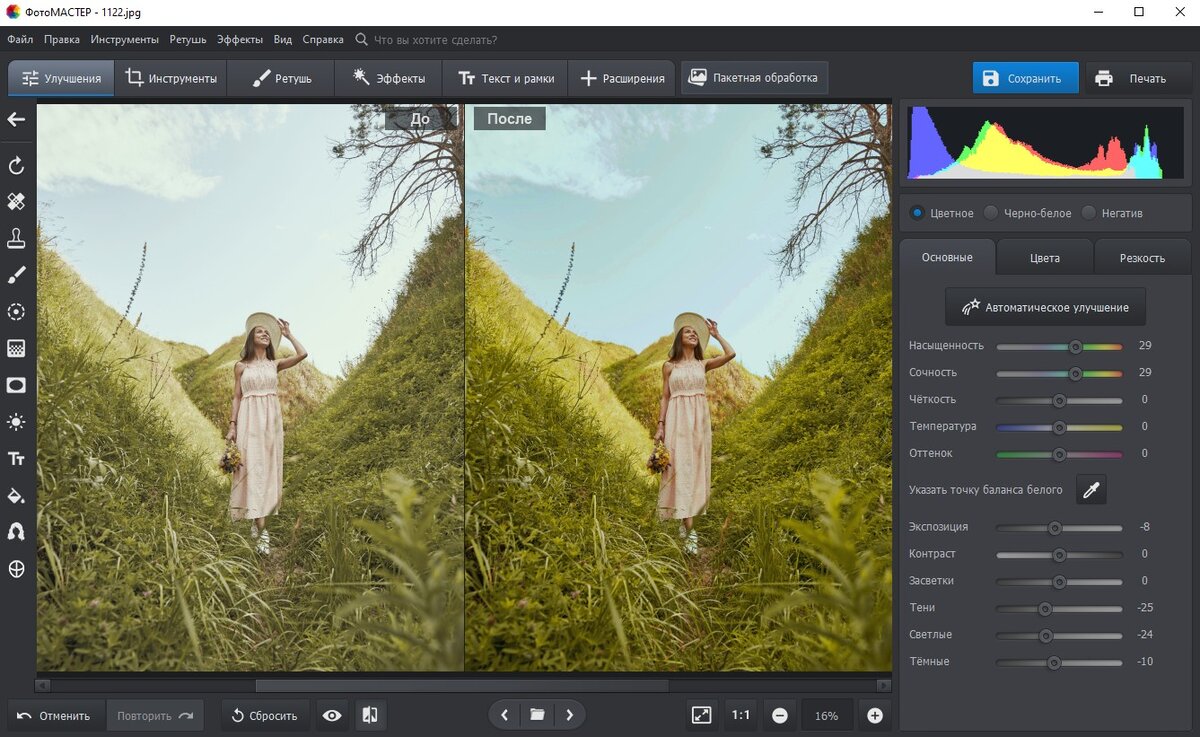This screenshot has height=737, width=1200.
Task: Select the horseshoe-shaped tool icon
Action: 16,532
